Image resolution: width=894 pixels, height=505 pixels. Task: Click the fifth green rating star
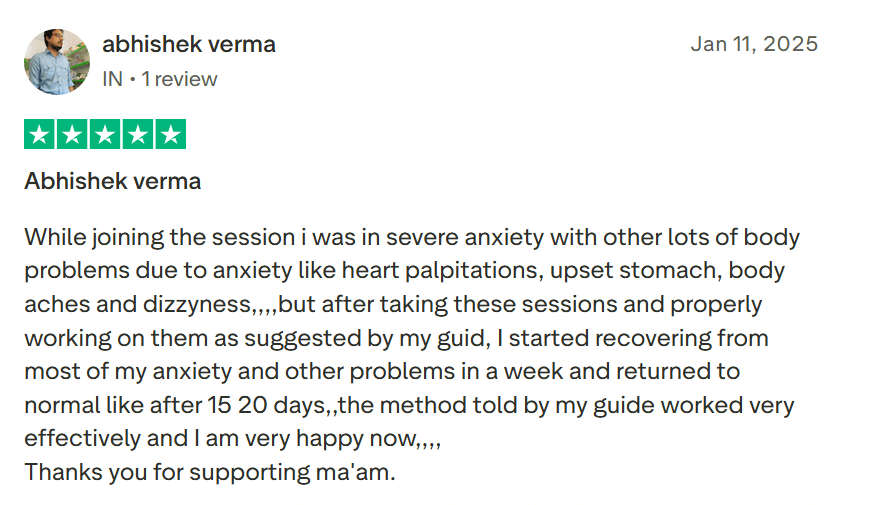click(x=171, y=134)
